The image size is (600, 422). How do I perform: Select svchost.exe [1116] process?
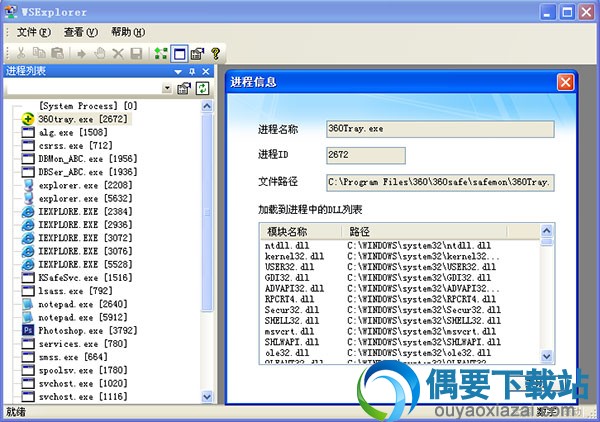(83, 397)
